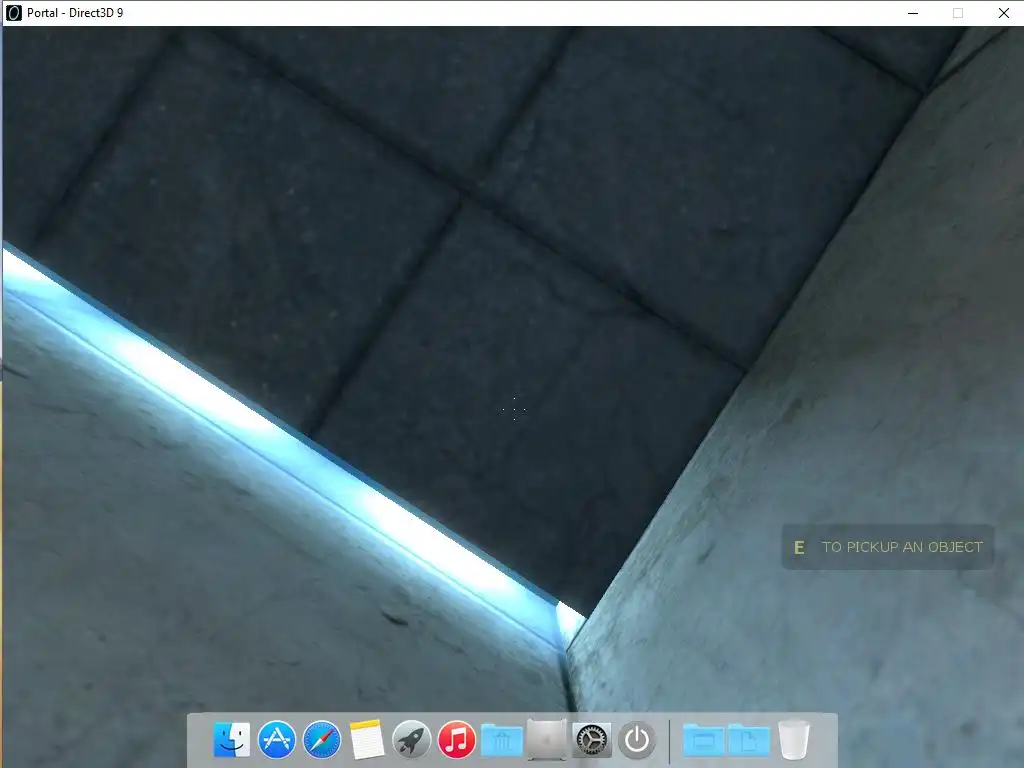Click the Portal - Direct3D 9 title text
Viewport: 1024px width, 768px height.
pyautogui.click(x=75, y=12)
